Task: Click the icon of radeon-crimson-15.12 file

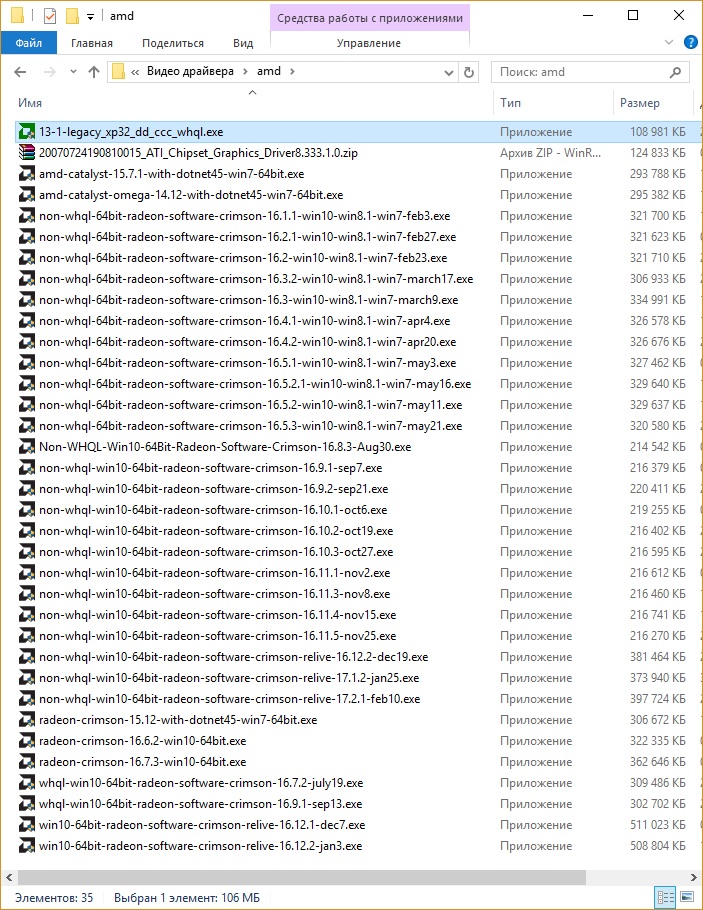Action: [x=27, y=720]
